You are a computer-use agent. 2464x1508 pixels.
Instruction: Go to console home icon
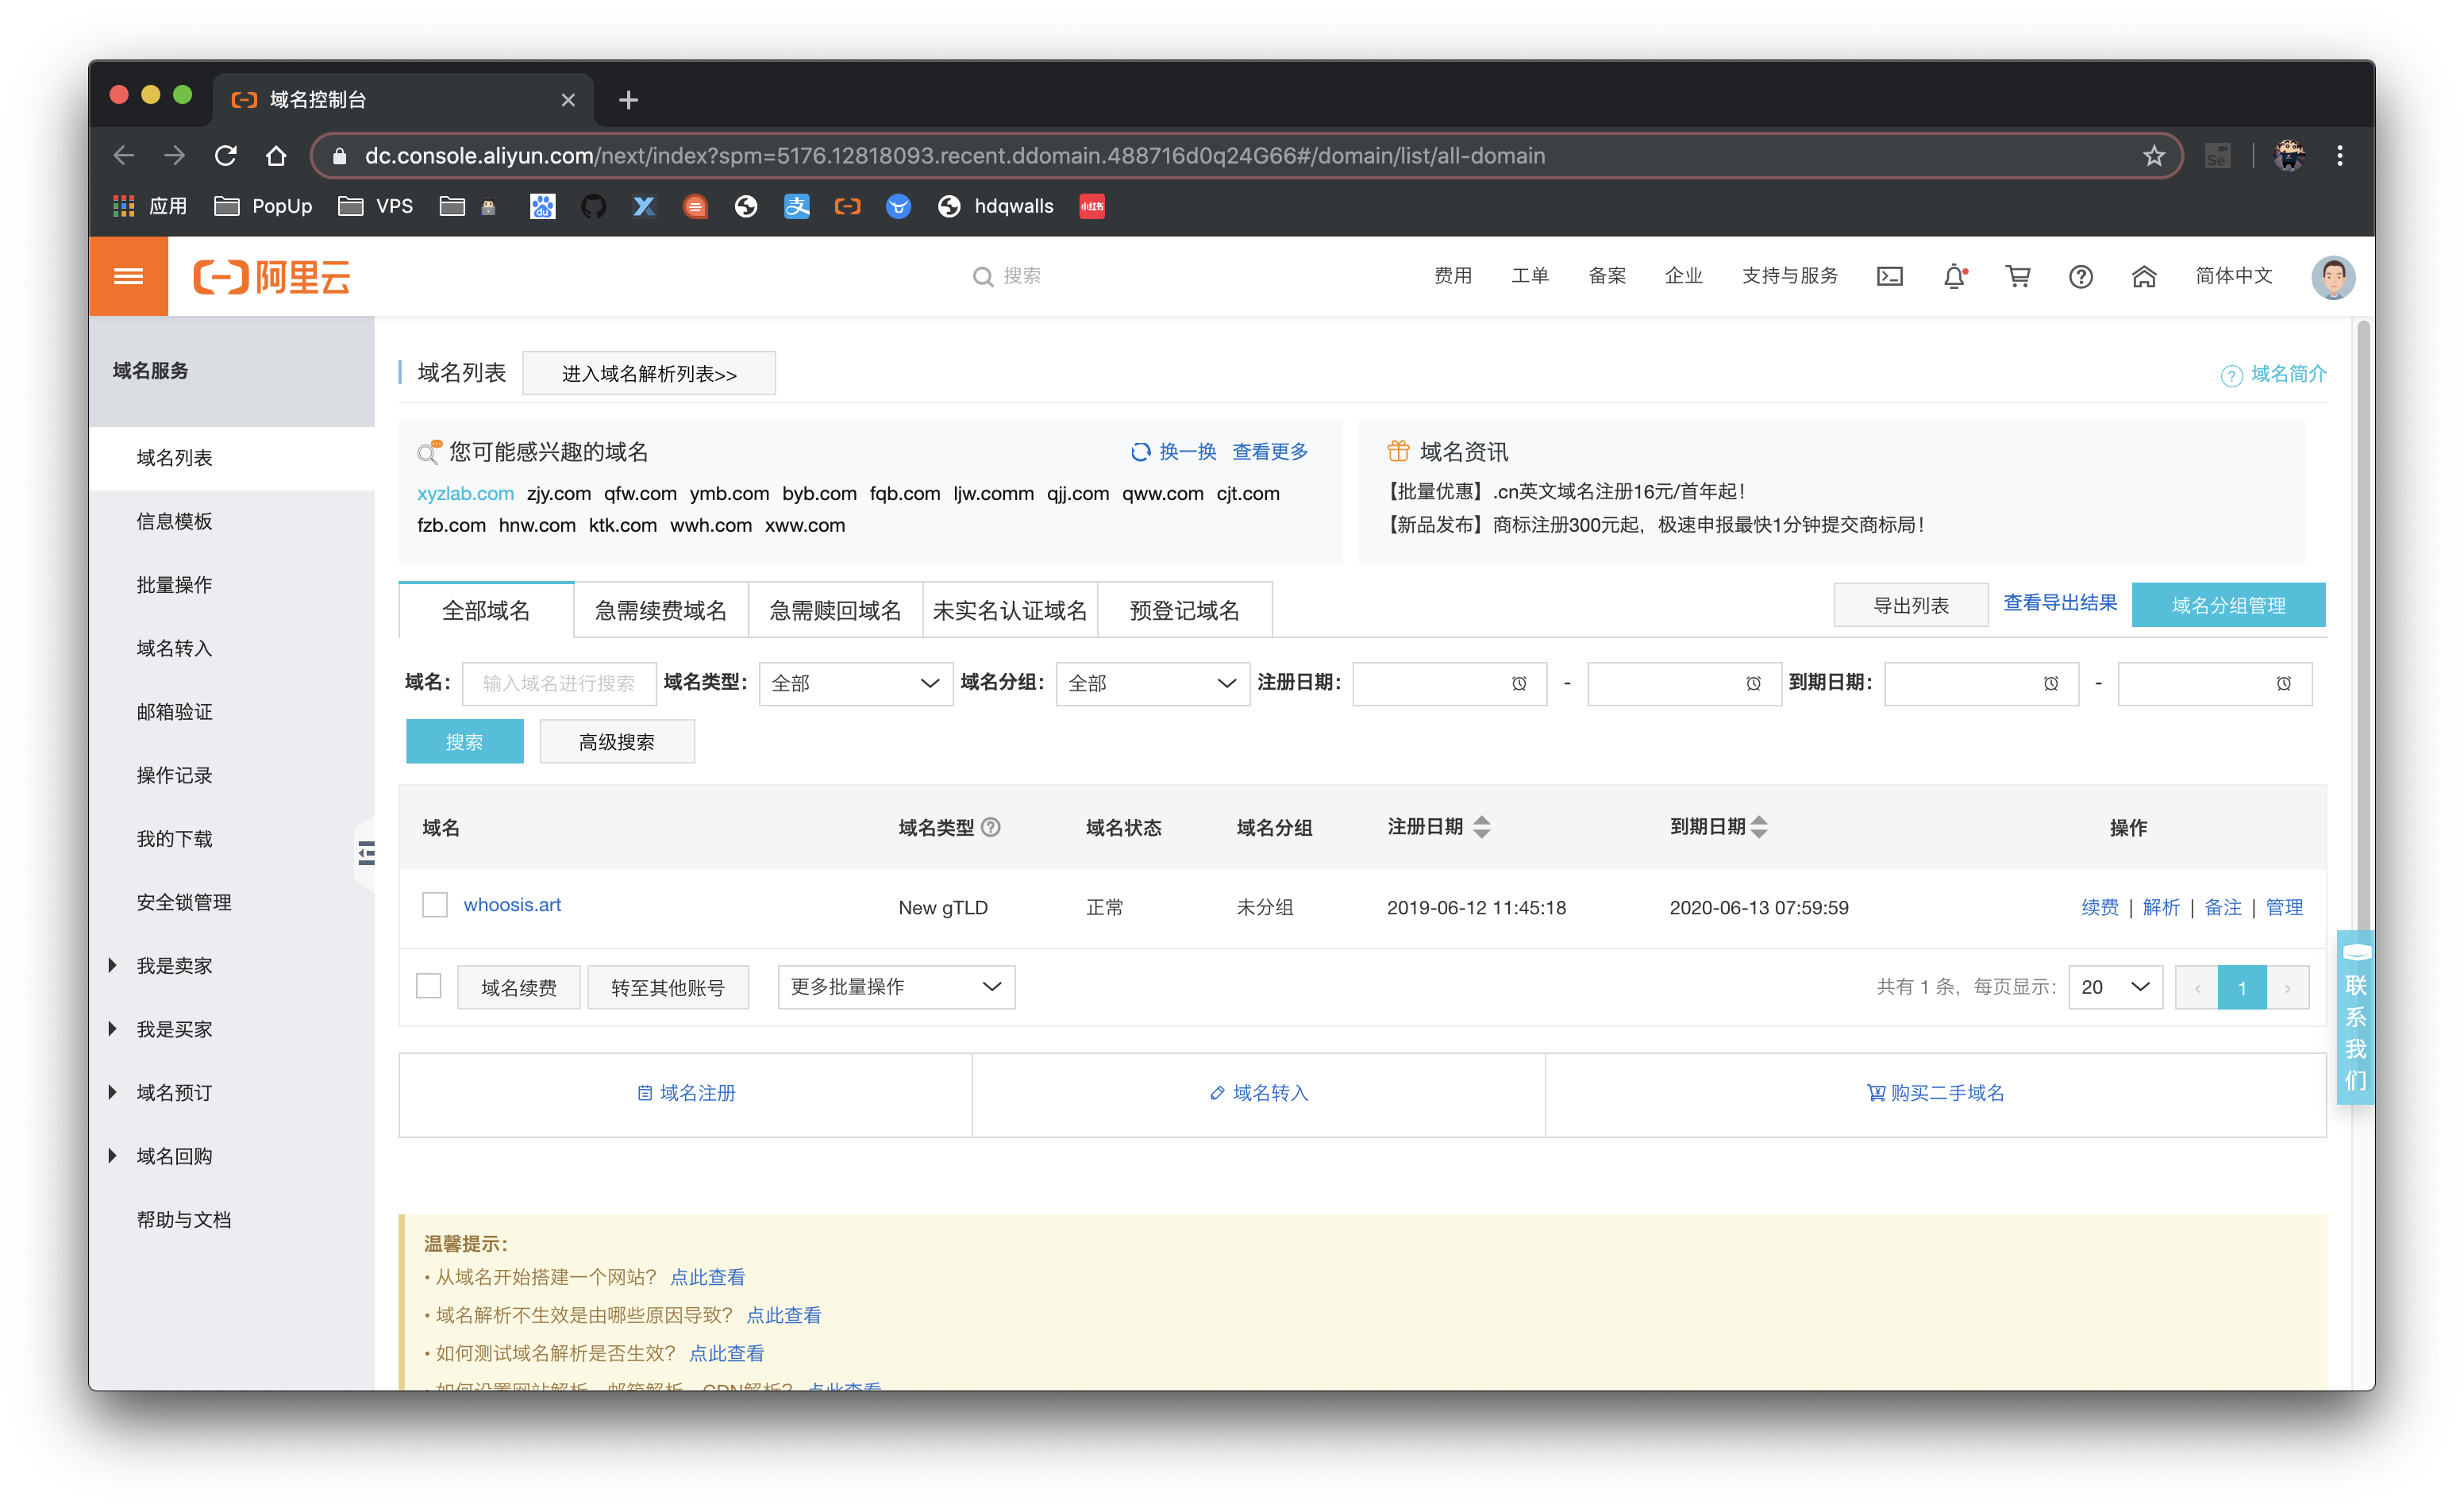pyautogui.click(x=2143, y=277)
